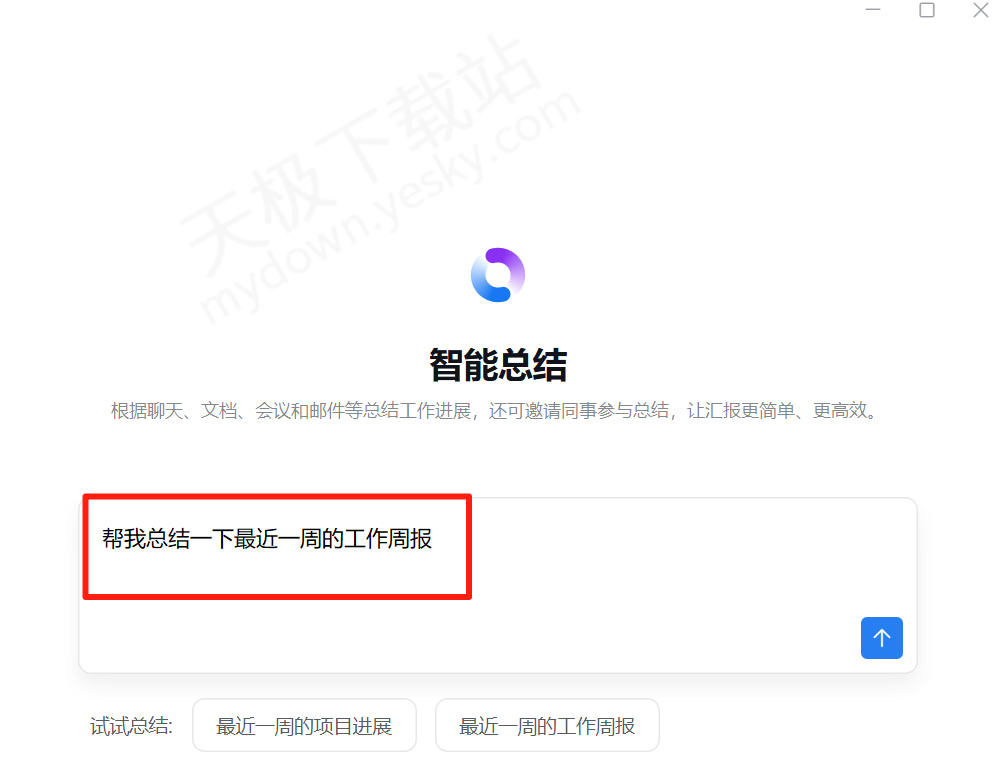
Task: Select suggestion 最近一周的项目进展
Action: (304, 725)
